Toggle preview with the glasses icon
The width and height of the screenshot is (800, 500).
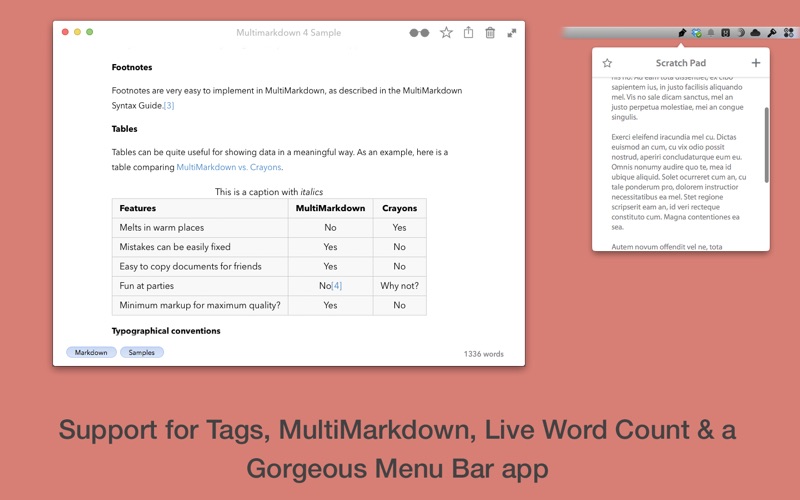[419, 33]
